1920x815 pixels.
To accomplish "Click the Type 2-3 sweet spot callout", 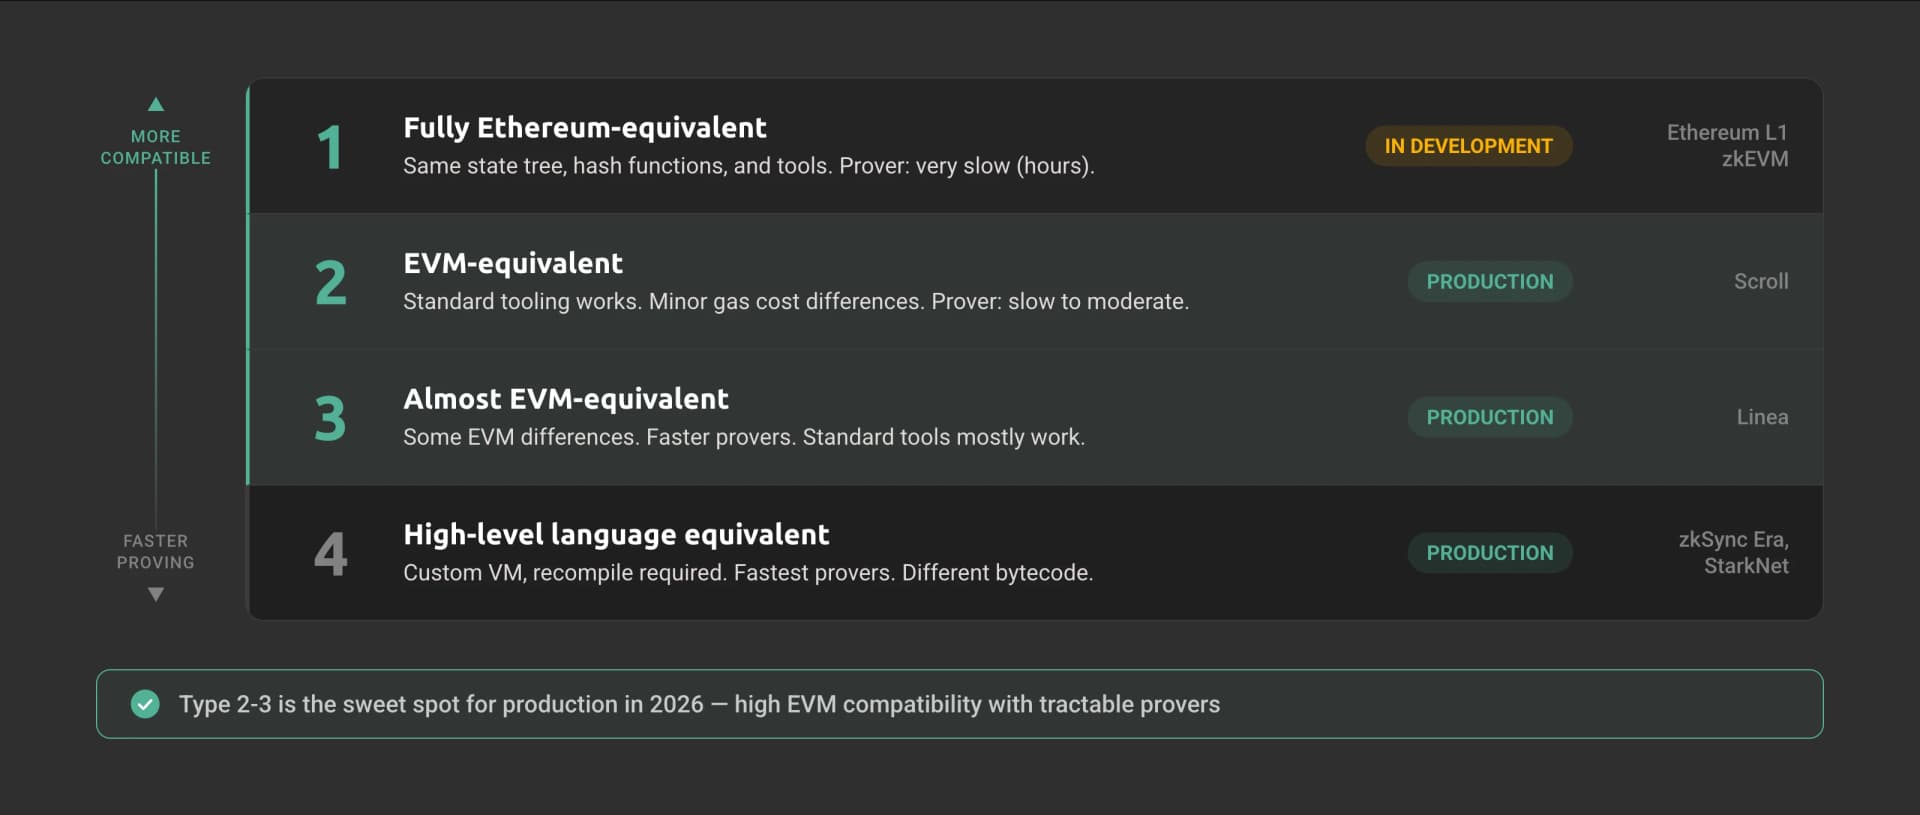I will tap(699, 704).
